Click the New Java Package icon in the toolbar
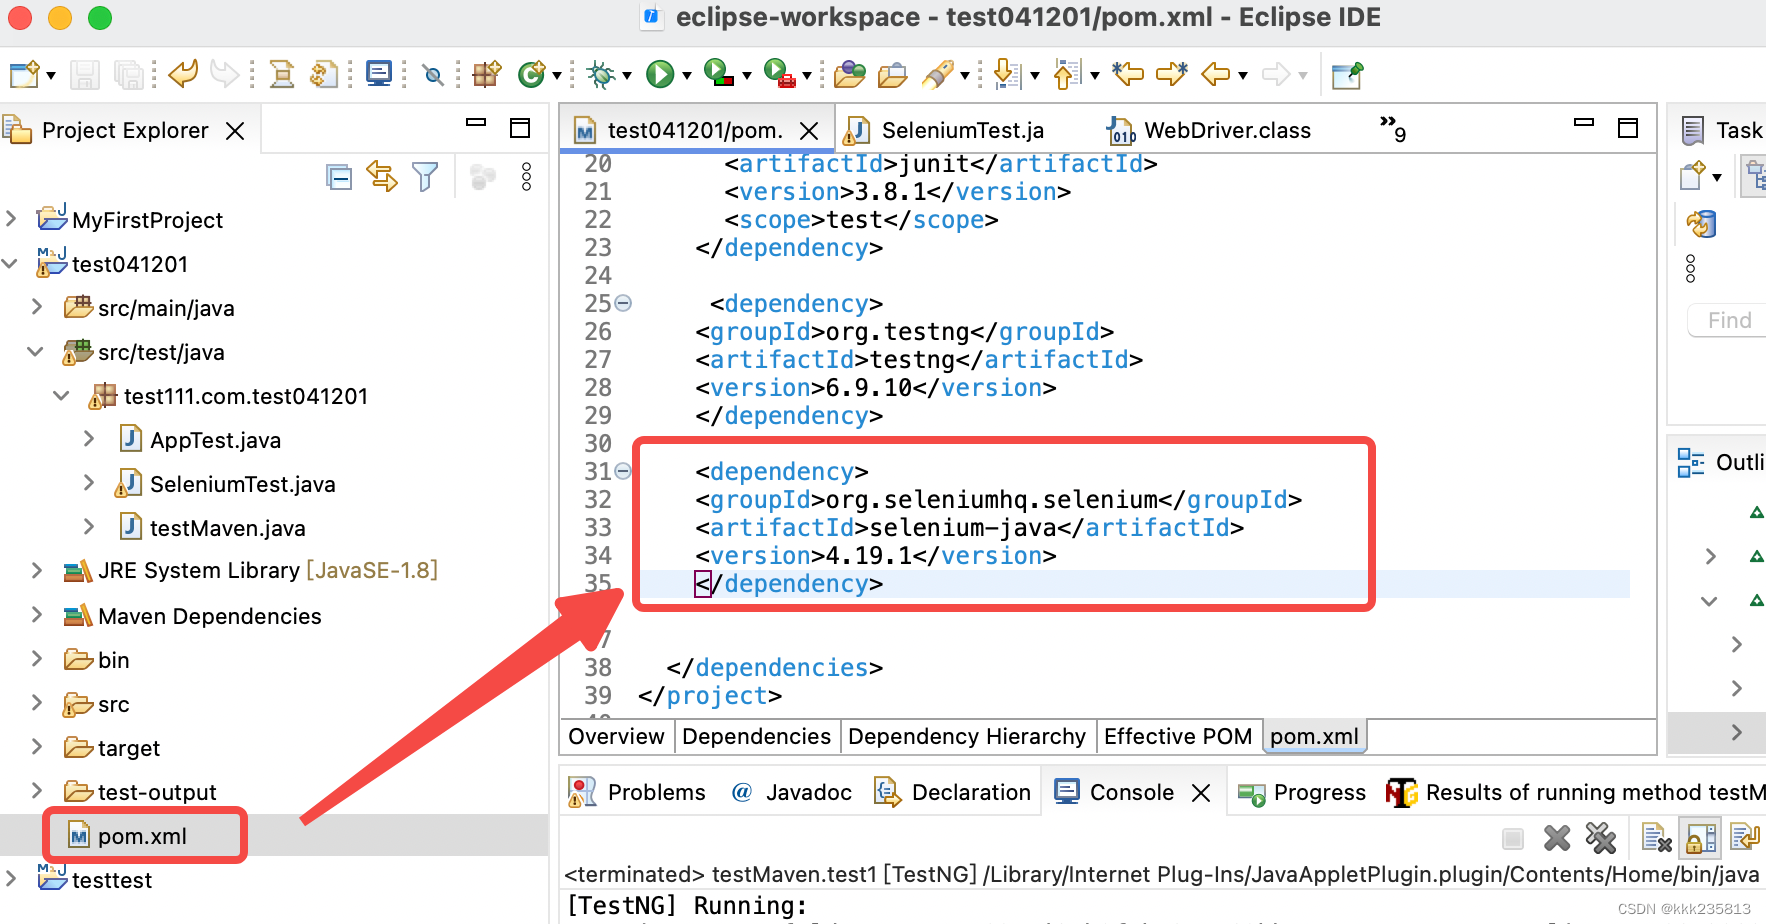 [x=487, y=74]
